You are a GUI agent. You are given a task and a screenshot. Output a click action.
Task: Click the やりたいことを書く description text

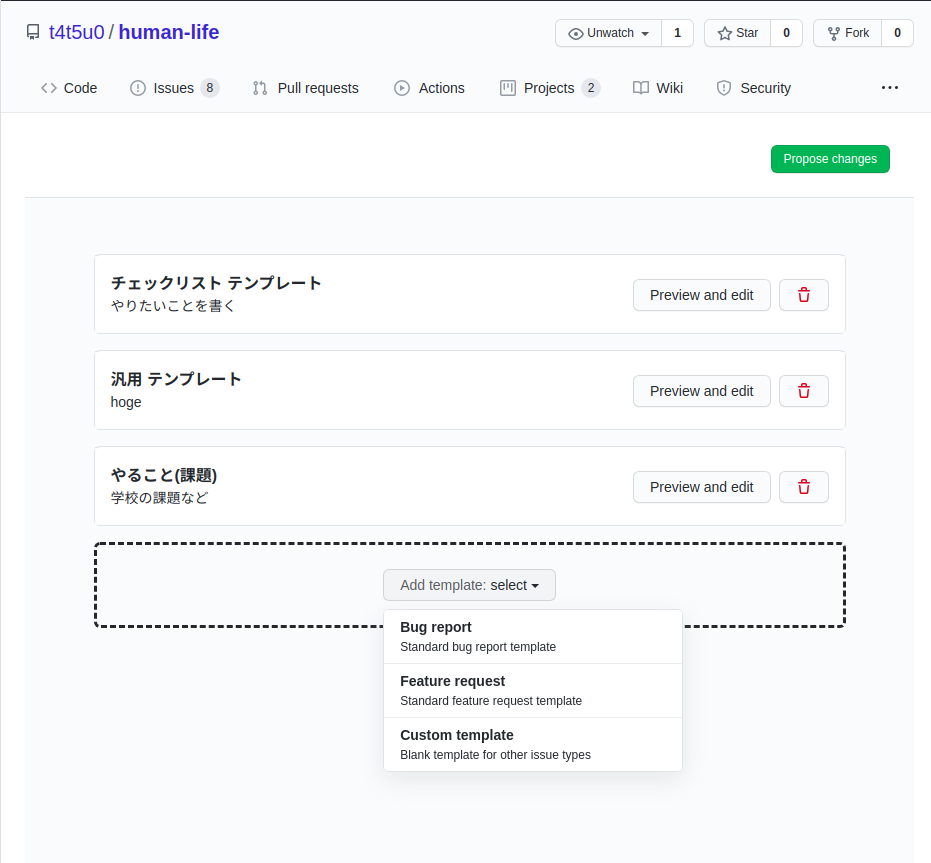point(173,306)
